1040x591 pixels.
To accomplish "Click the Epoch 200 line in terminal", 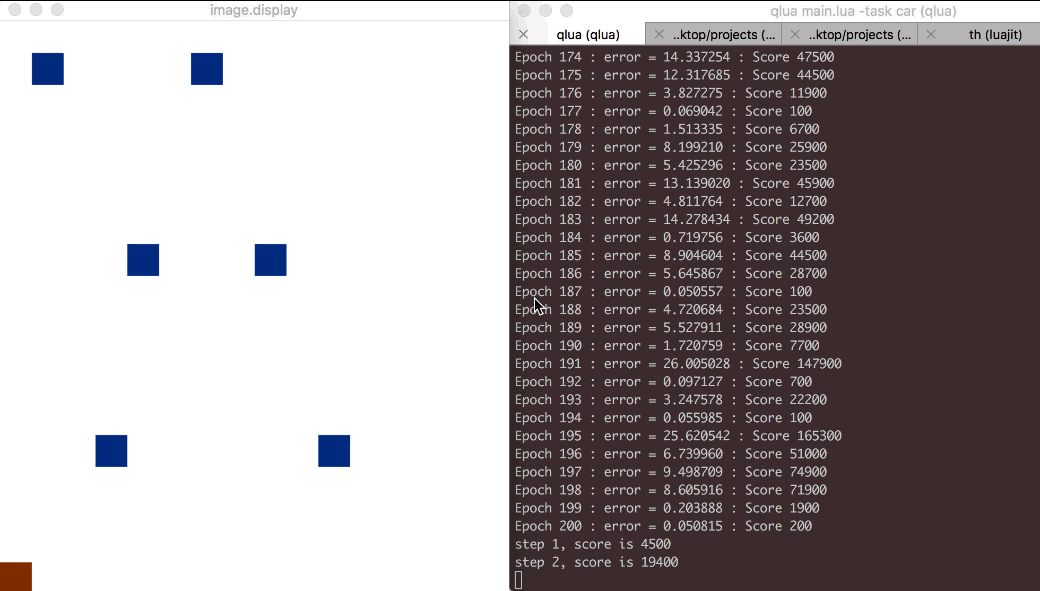I will tap(663, 526).
